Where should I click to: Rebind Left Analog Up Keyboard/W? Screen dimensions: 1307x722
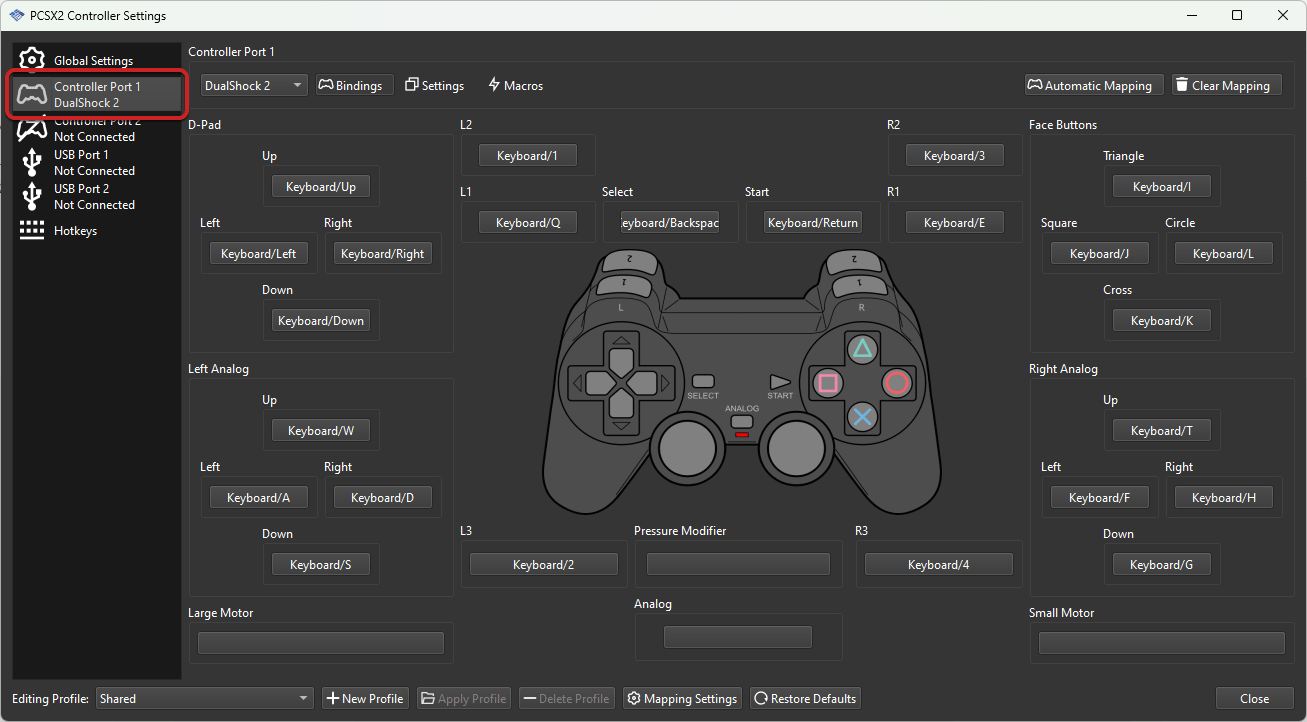coord(321,431)
